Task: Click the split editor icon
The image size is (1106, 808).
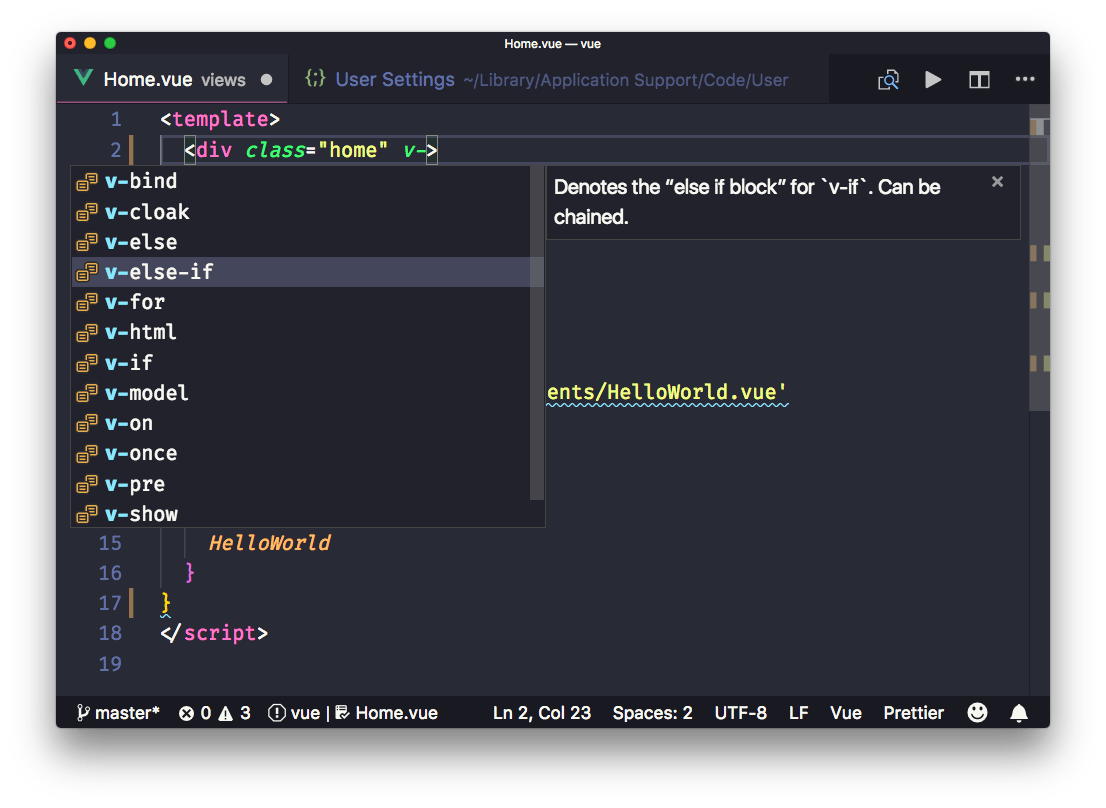Action: pos(979,80)
